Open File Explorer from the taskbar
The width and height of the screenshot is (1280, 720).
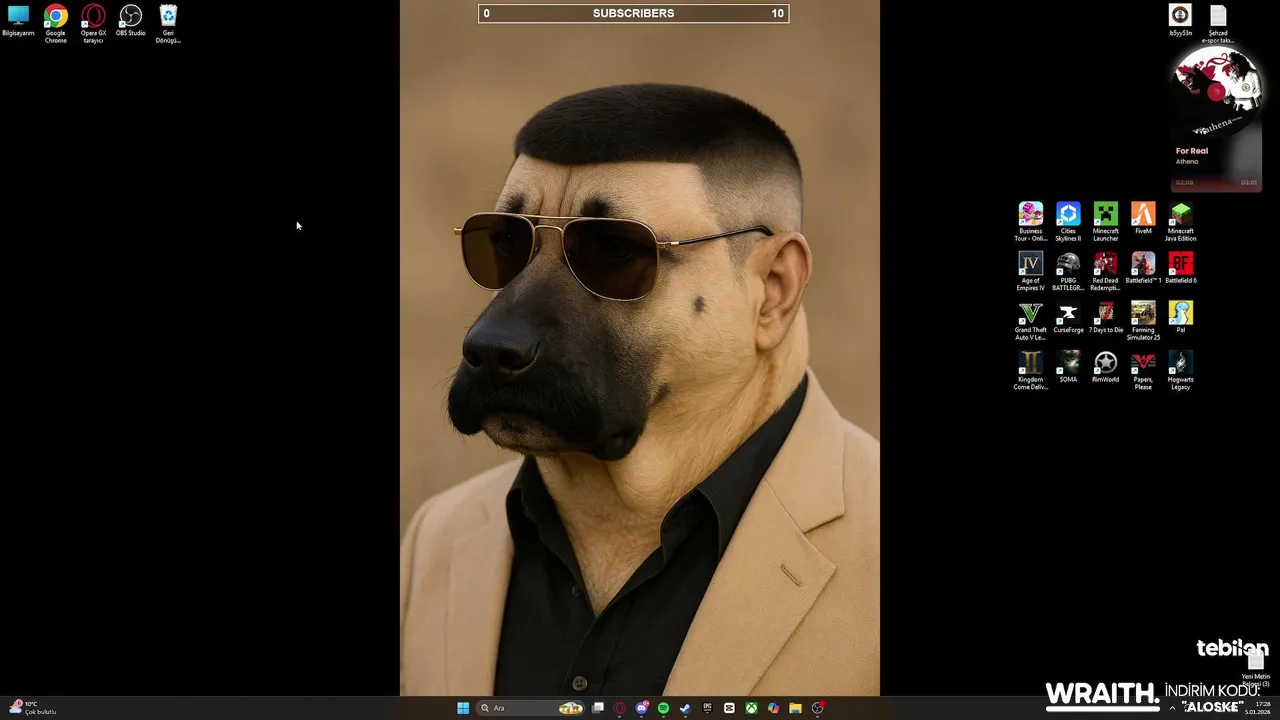coord(795,708)
